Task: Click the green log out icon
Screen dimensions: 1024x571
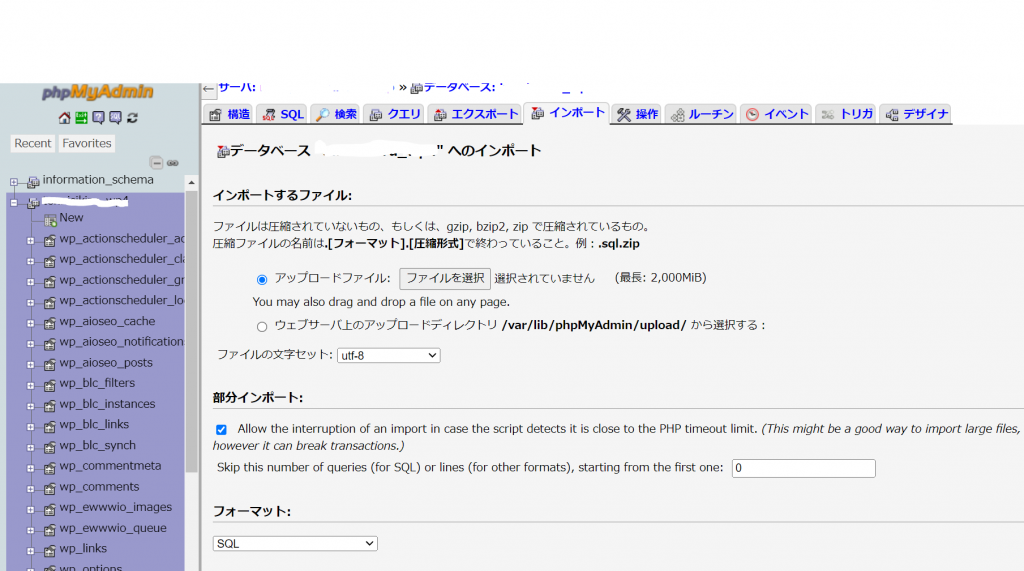Action: pos(81,118)
